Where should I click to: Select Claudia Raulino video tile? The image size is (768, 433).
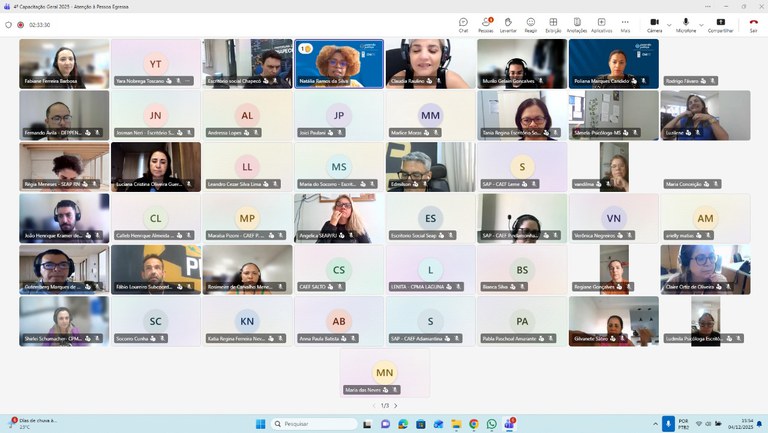431,64
